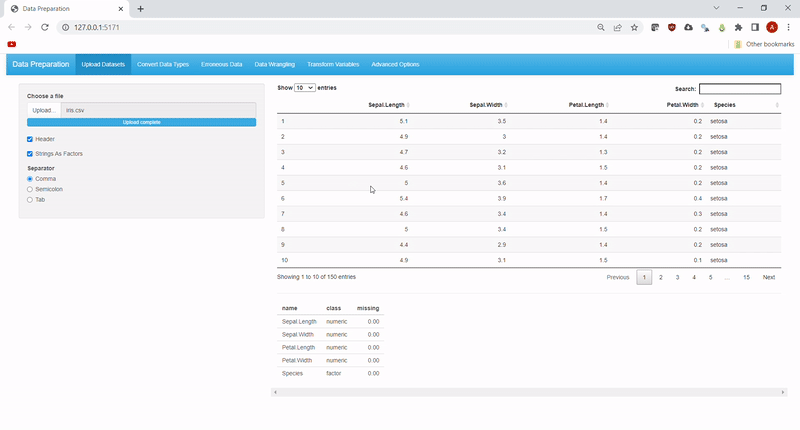
Task: Click the Species row in summary table
Action: (331, 373)
